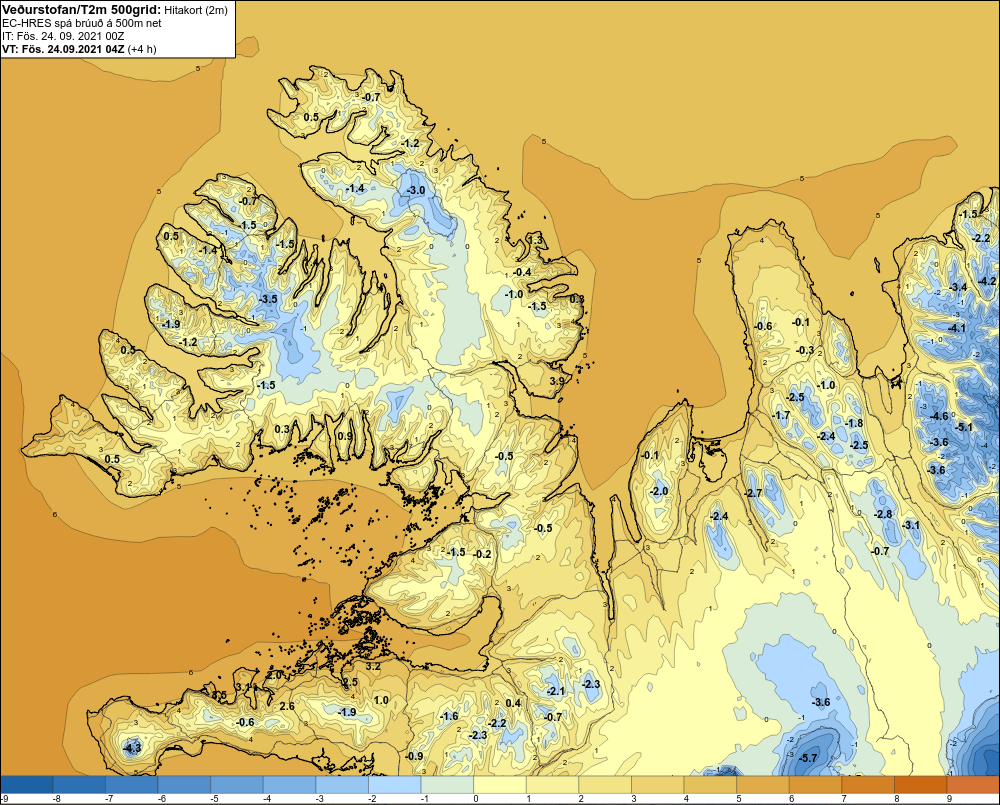This screenshot has height=805, width=1000.
Task: Click the legend color between -9 and -8
Action: click(27, 784)
